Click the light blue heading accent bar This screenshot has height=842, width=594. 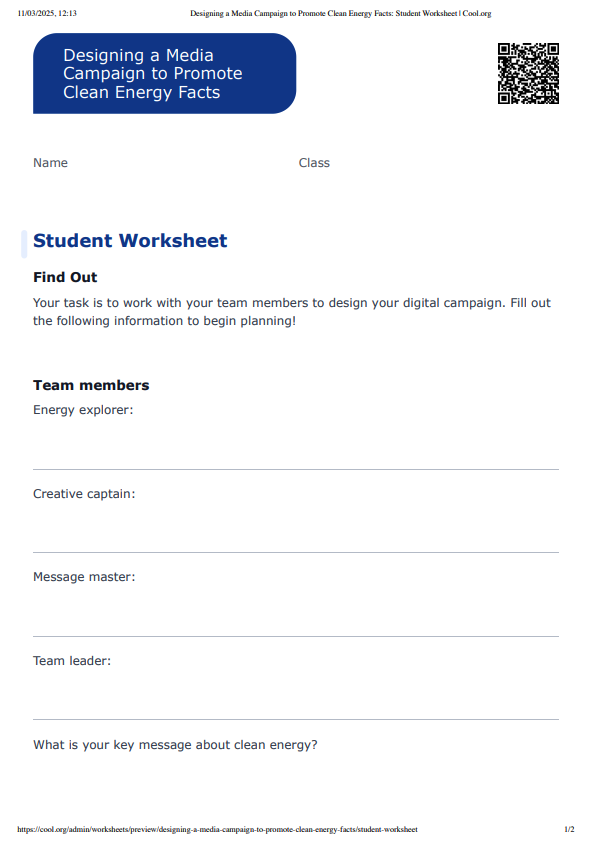(x=24, y=244)
